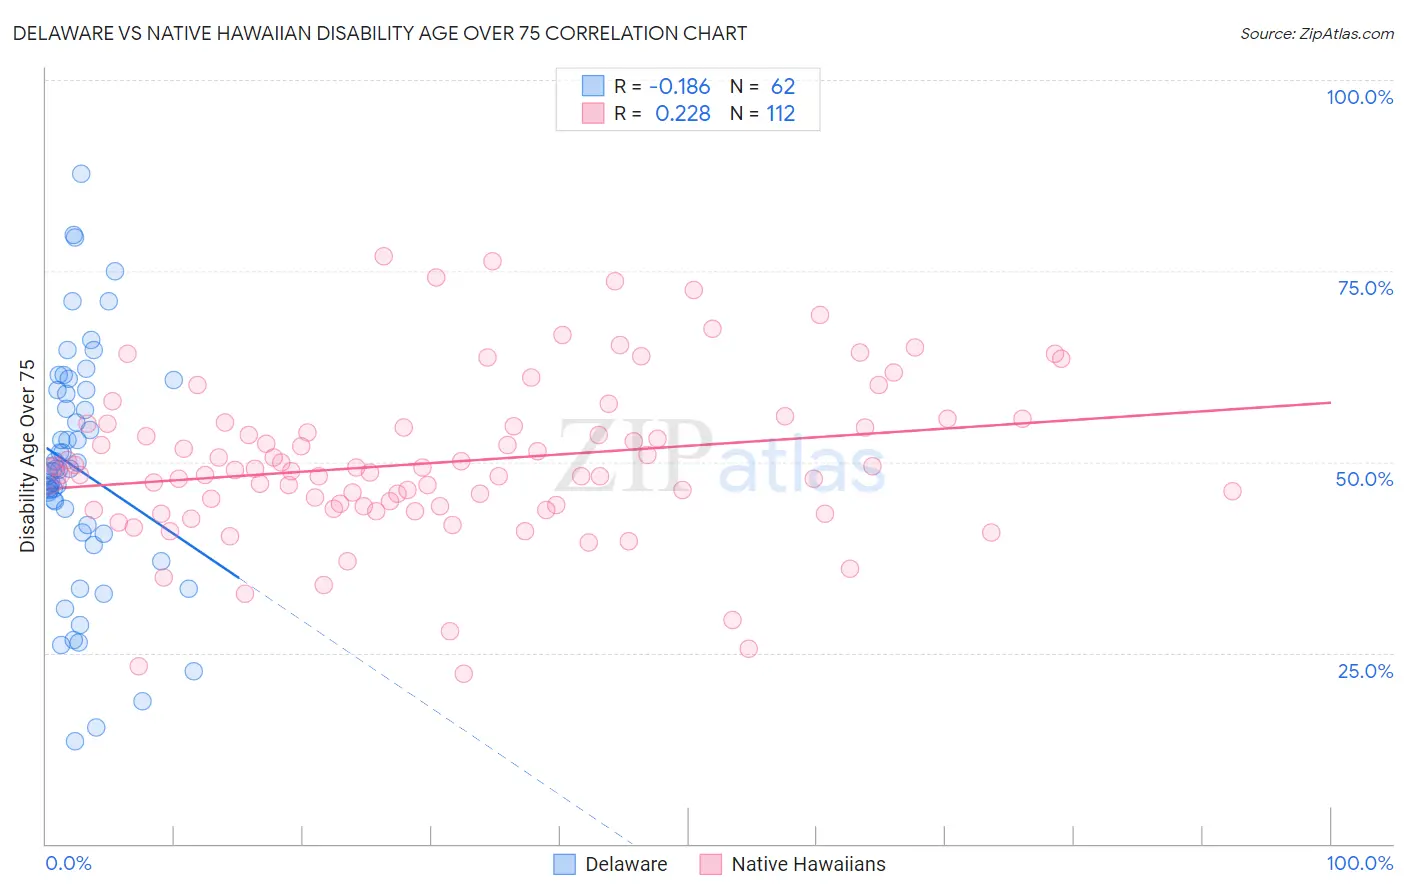Click the 100.0% y-axis label

(1359, 97)
